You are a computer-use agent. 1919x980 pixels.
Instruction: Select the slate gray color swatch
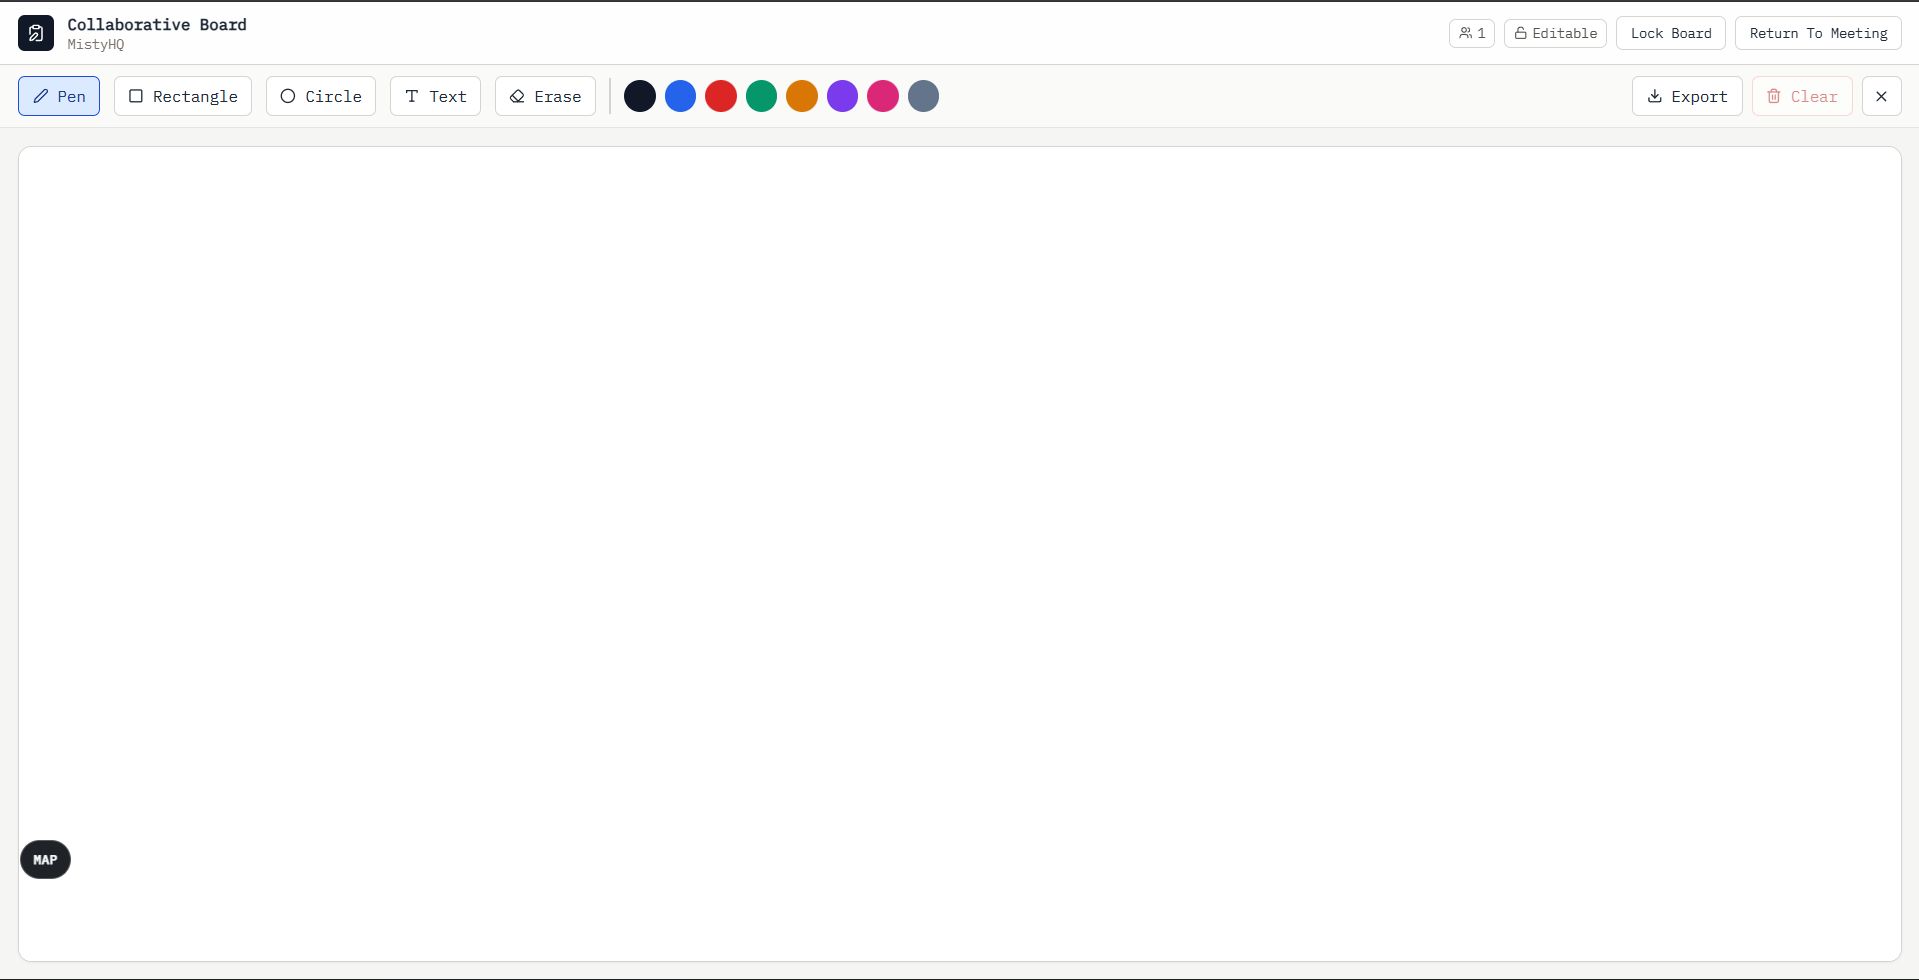click(923, 96)
